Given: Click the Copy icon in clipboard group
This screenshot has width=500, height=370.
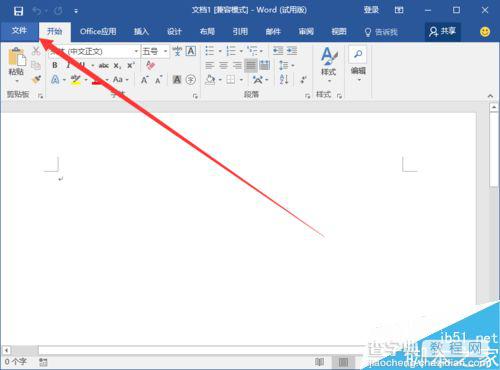Looking at the screenshot, I should point(36,65).
